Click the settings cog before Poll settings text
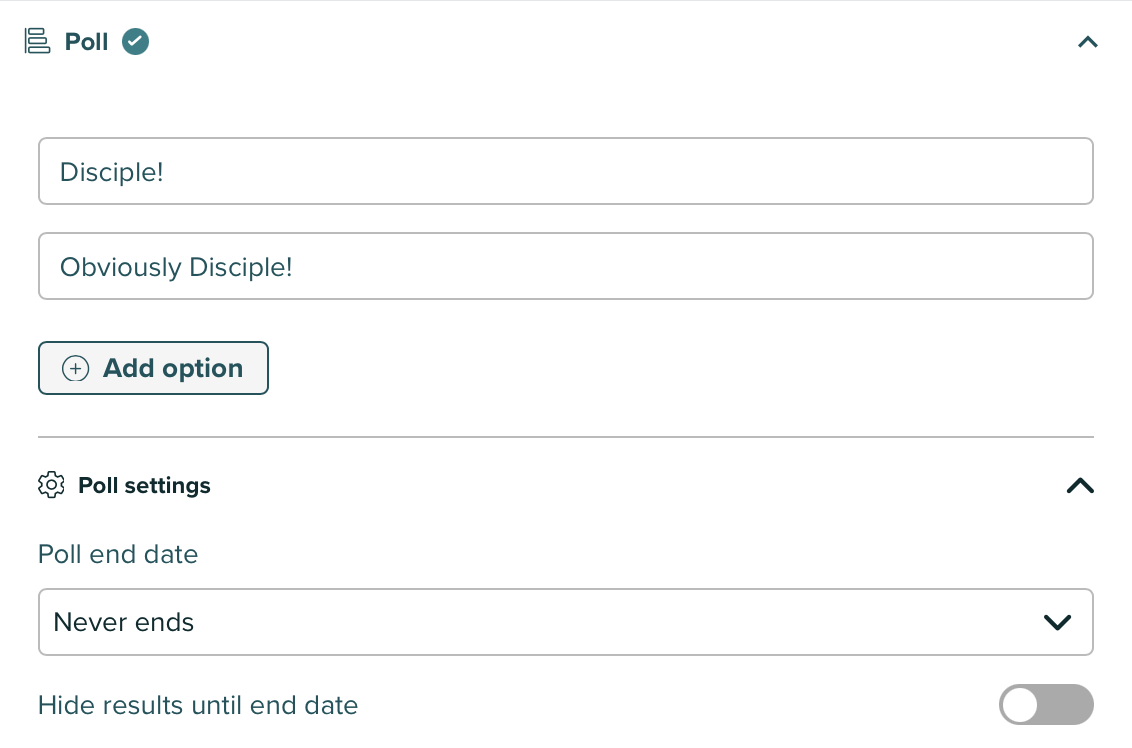Viewport: 1132px width, 748px height. [51, 485]
